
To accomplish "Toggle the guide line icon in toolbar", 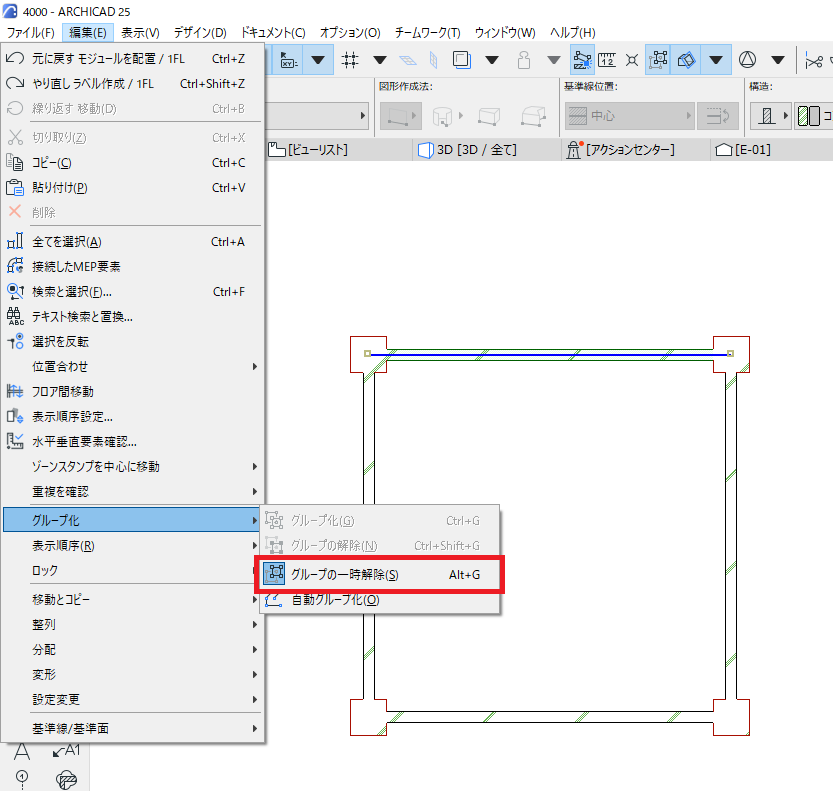I will 583,59.
